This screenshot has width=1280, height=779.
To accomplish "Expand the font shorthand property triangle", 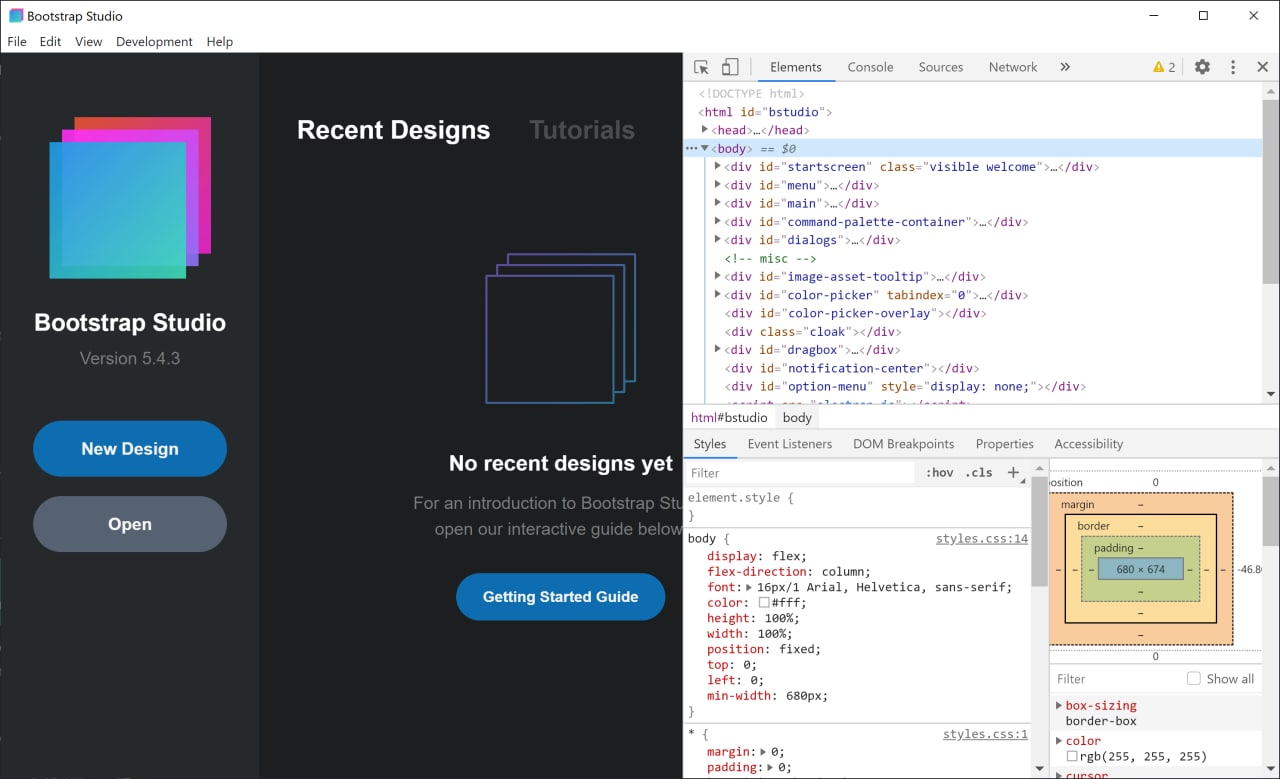I will click(x=750, y=587).
